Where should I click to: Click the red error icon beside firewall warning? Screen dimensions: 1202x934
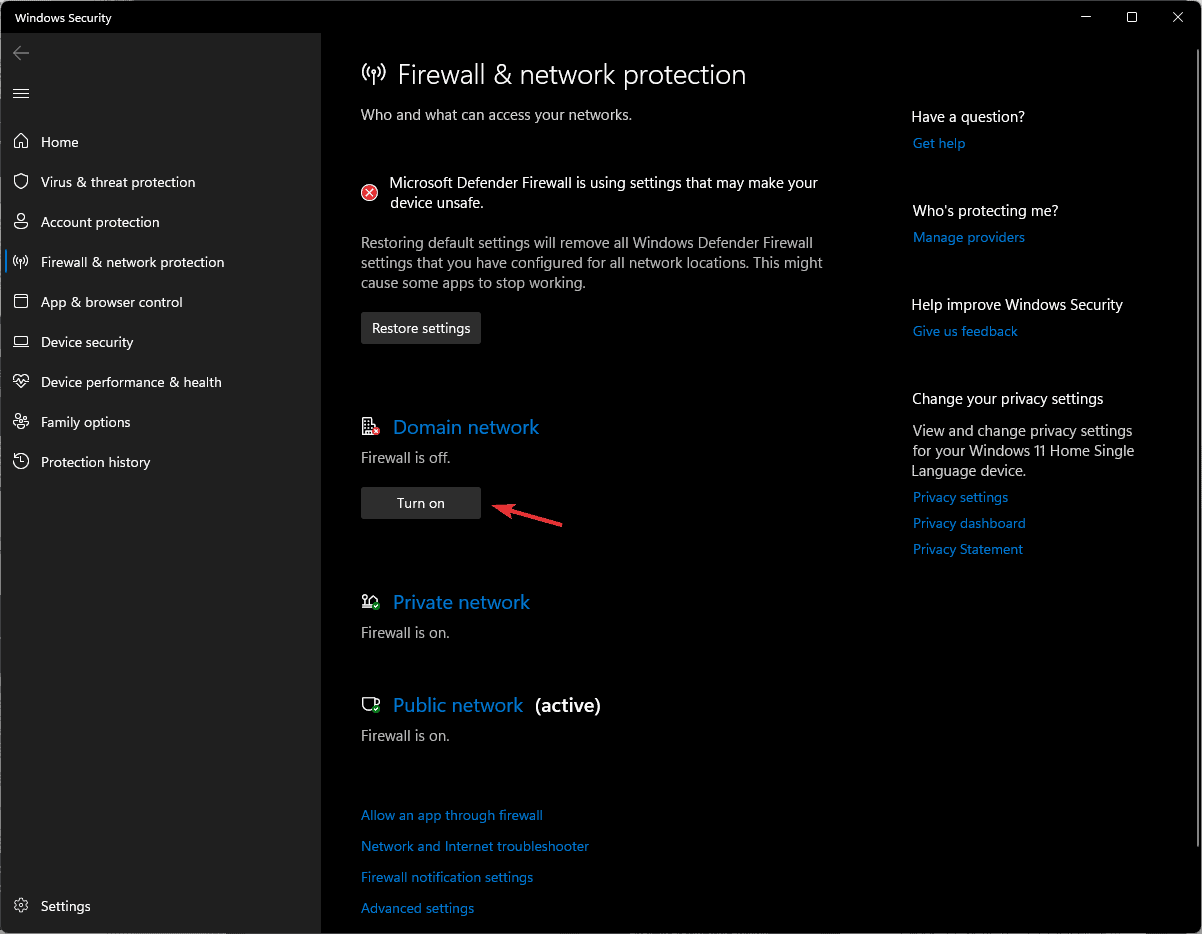pos(370,192)
